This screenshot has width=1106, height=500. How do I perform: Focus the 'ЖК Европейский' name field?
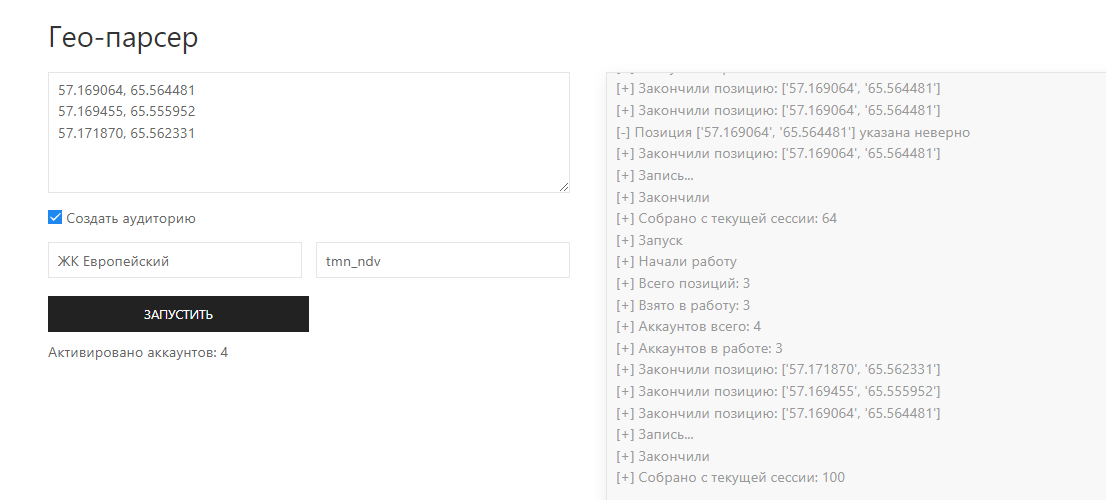point(175,261)
